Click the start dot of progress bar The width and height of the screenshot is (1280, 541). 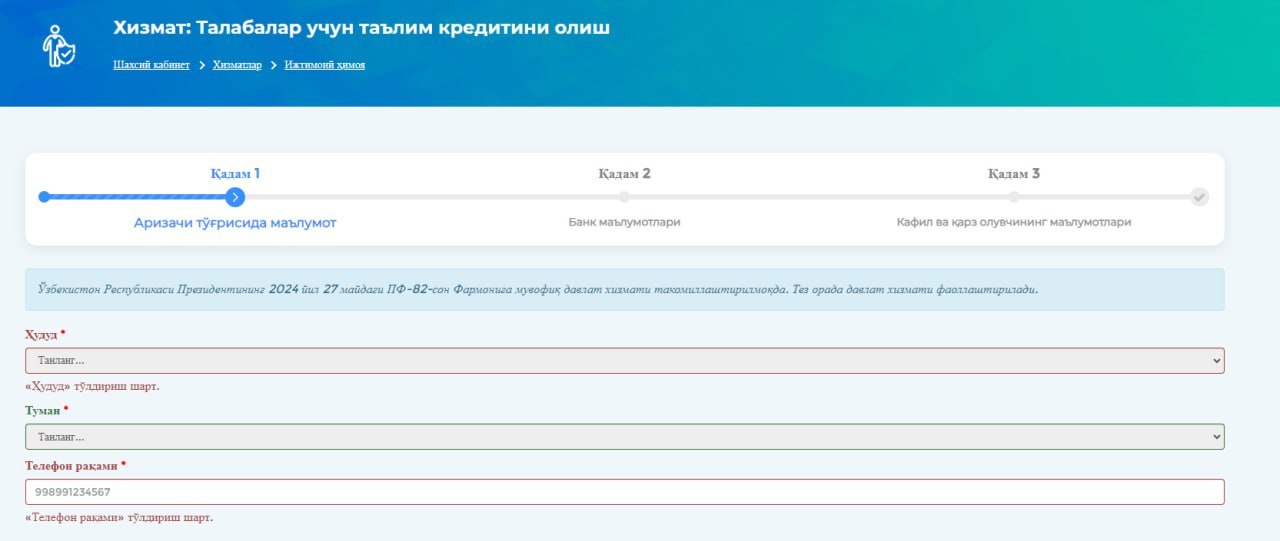(44, 197)
